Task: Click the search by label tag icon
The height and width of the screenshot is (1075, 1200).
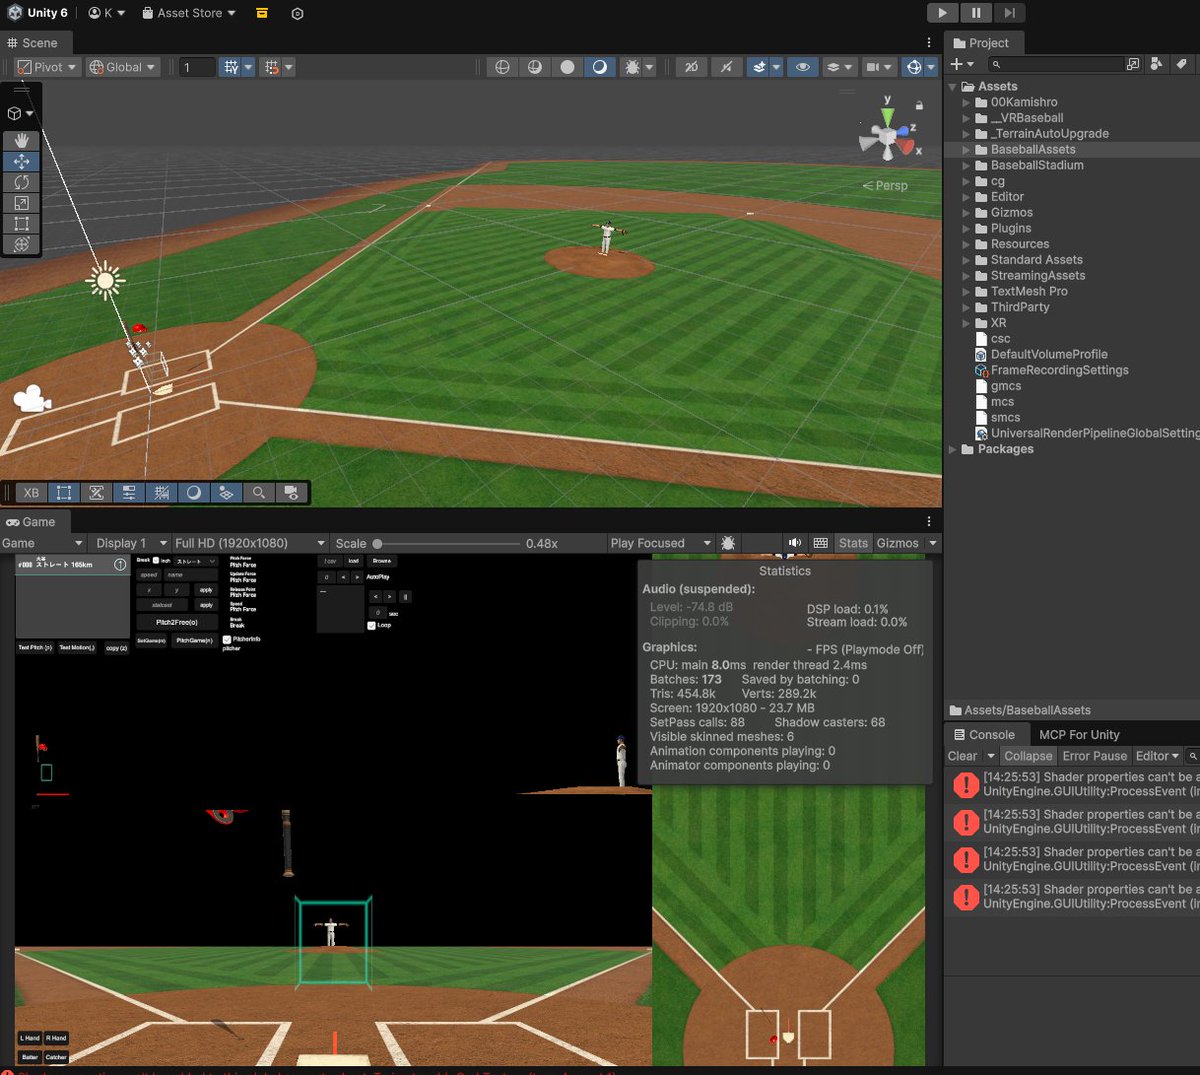Action: point(1181,64)
